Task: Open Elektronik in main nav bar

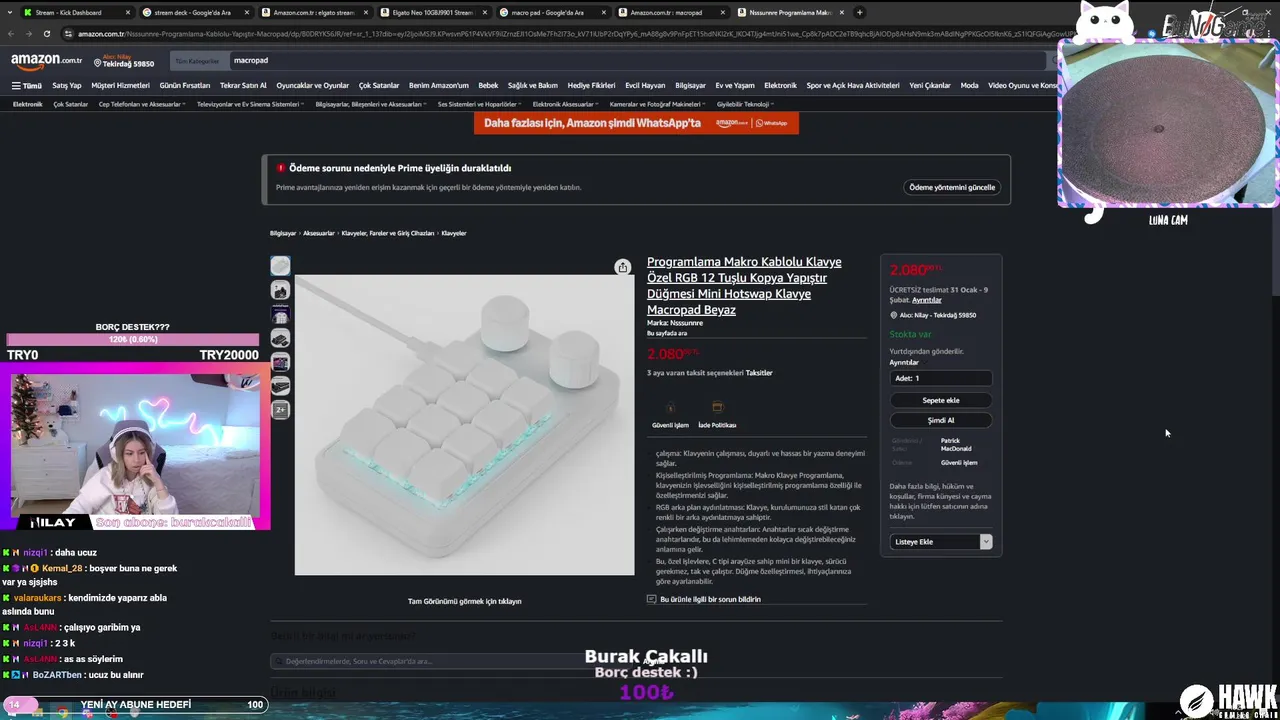Action: (x=780, y=86)
